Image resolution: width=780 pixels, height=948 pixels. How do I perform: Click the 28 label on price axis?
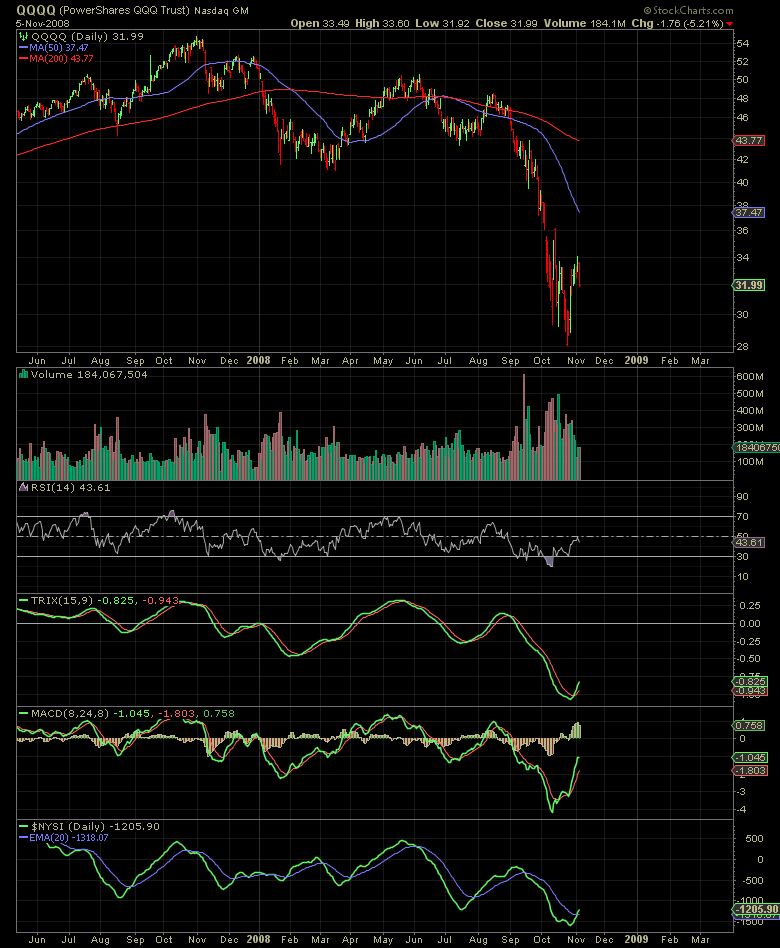pyautogui.click(x=743, y=347)
